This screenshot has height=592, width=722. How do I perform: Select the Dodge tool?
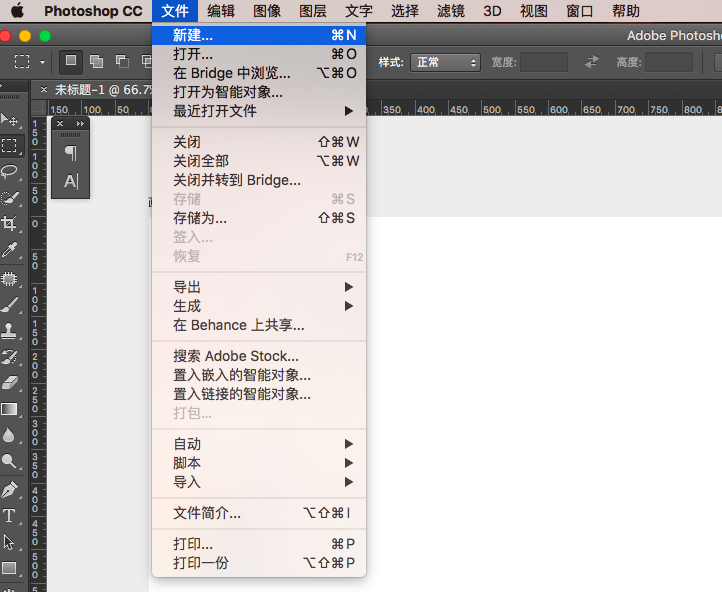click(x=9, y=461)
